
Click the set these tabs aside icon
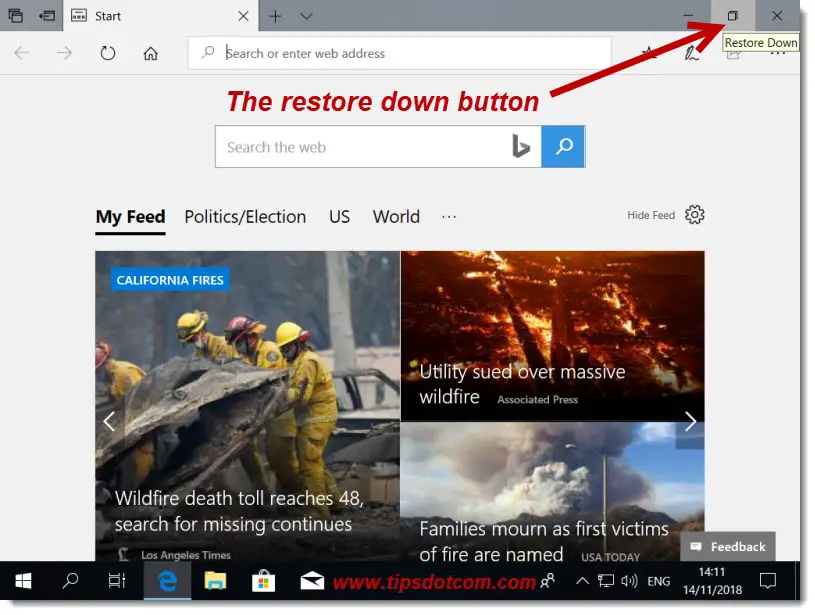tap(47, 16)
